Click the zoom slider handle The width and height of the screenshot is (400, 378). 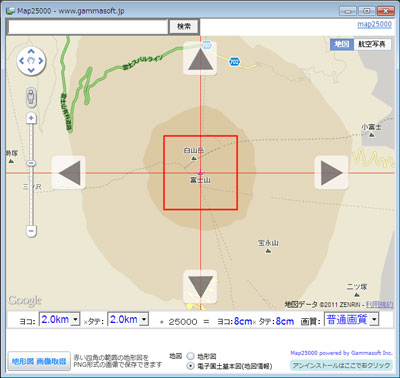31,163
